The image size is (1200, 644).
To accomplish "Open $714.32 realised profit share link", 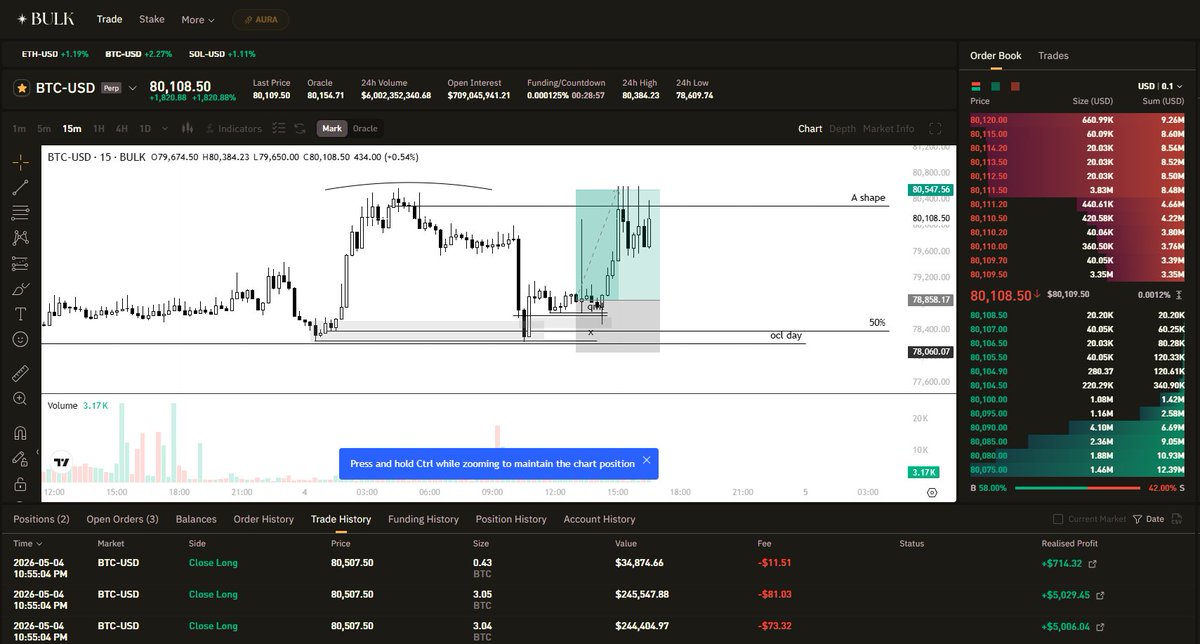I will pyautogui.click(x=1092, y=564).
